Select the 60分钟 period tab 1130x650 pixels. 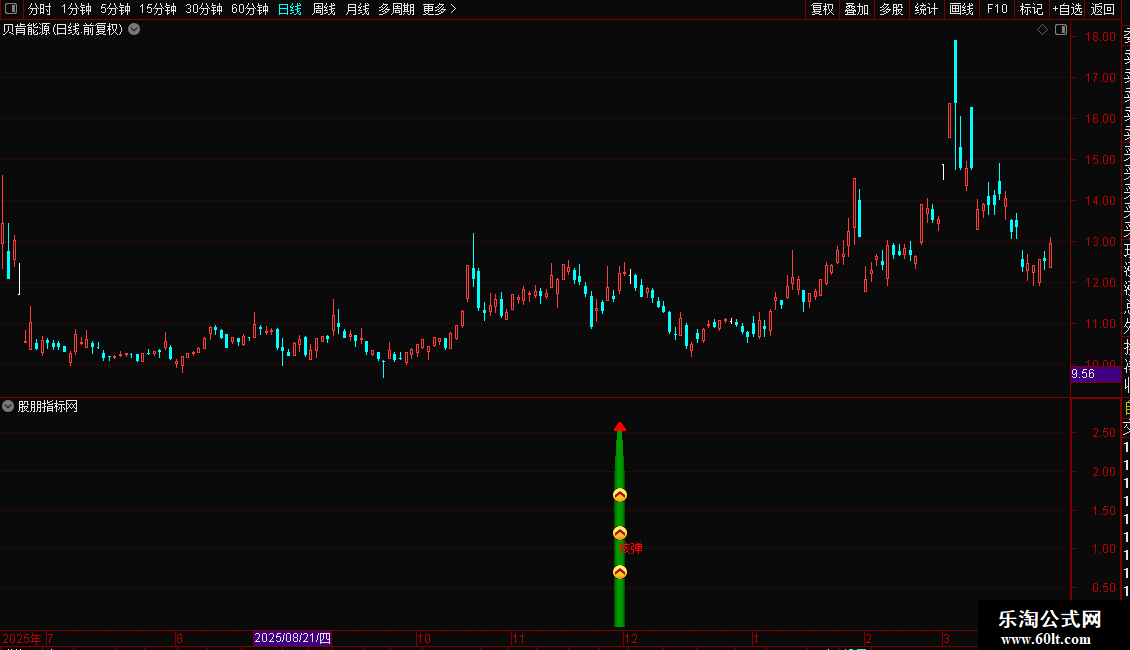(x=249, y=9)
